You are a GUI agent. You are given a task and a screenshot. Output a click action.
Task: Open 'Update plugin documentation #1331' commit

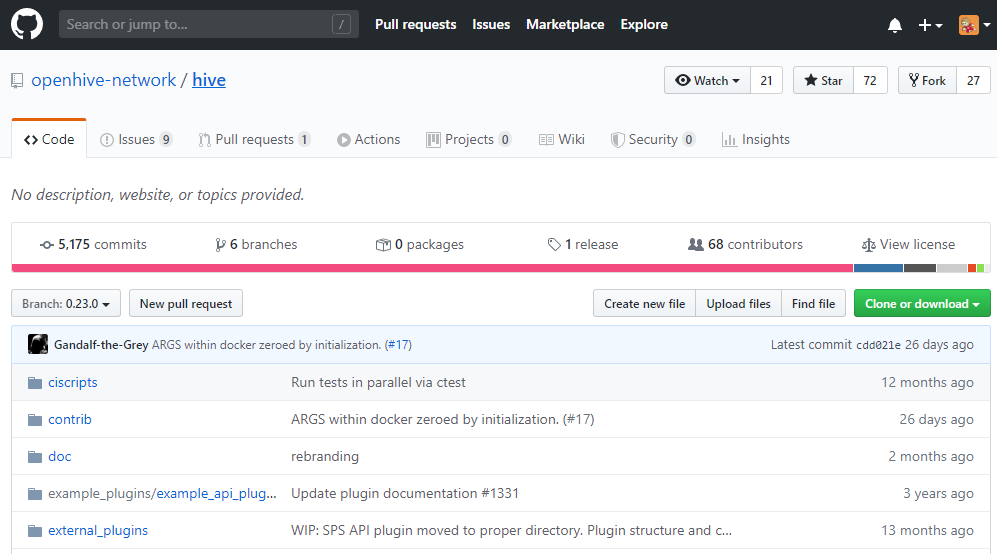point(405,493)
